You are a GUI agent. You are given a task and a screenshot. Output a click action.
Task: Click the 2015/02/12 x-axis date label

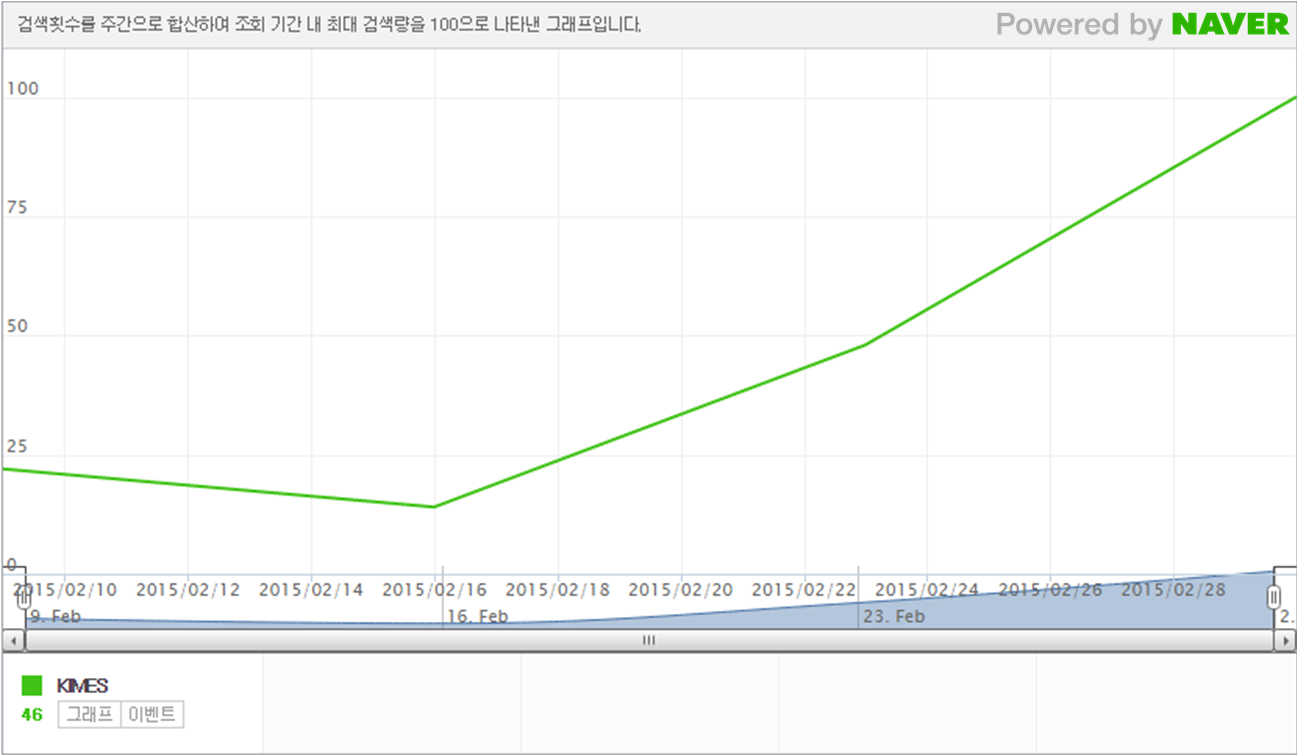pos(188,590)
